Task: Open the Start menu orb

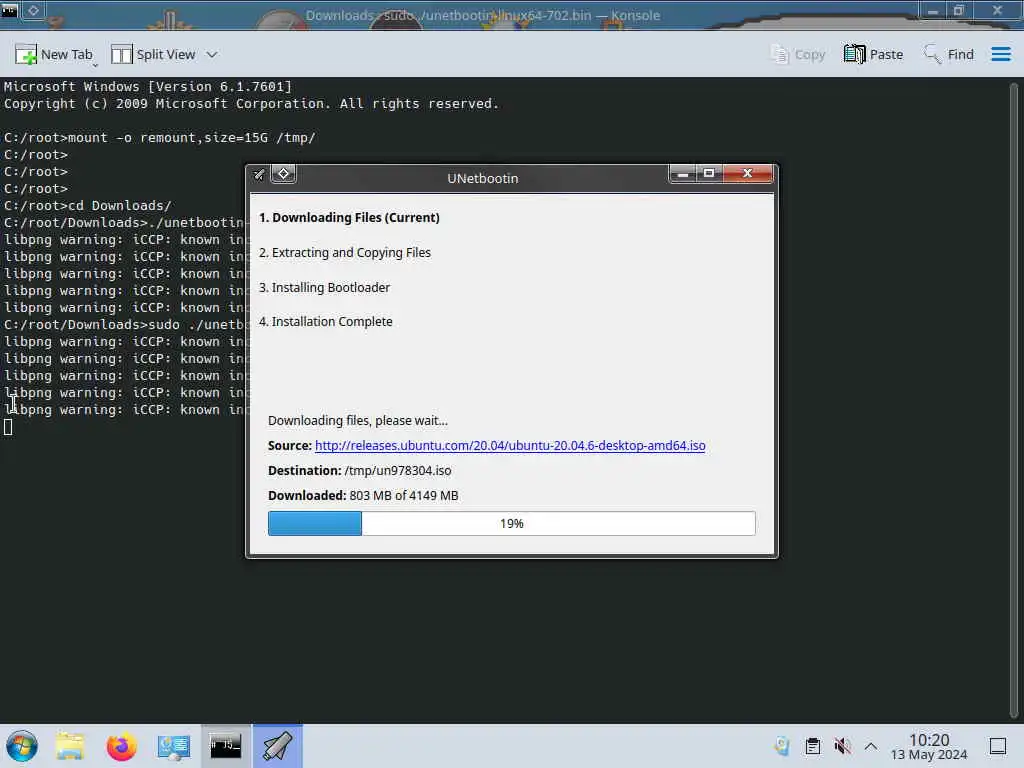Action: point(22,746)
